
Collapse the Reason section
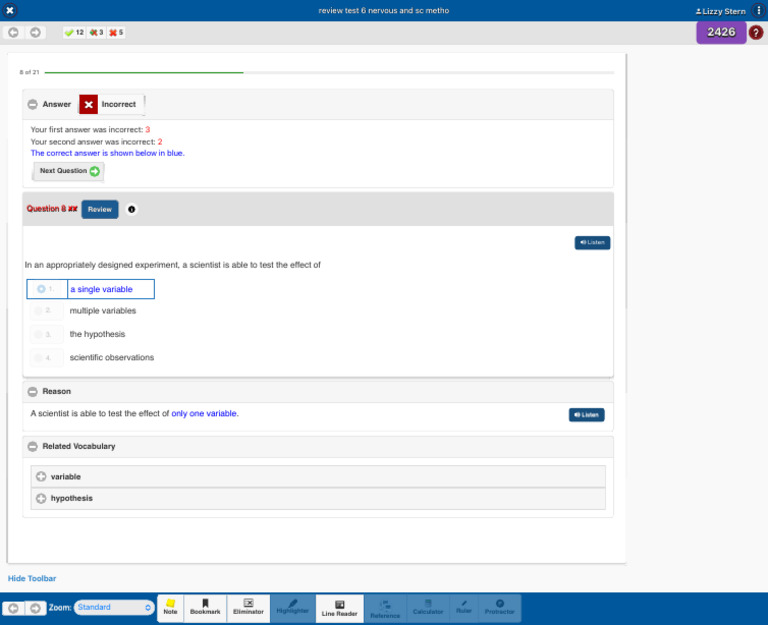coord(32,391)
